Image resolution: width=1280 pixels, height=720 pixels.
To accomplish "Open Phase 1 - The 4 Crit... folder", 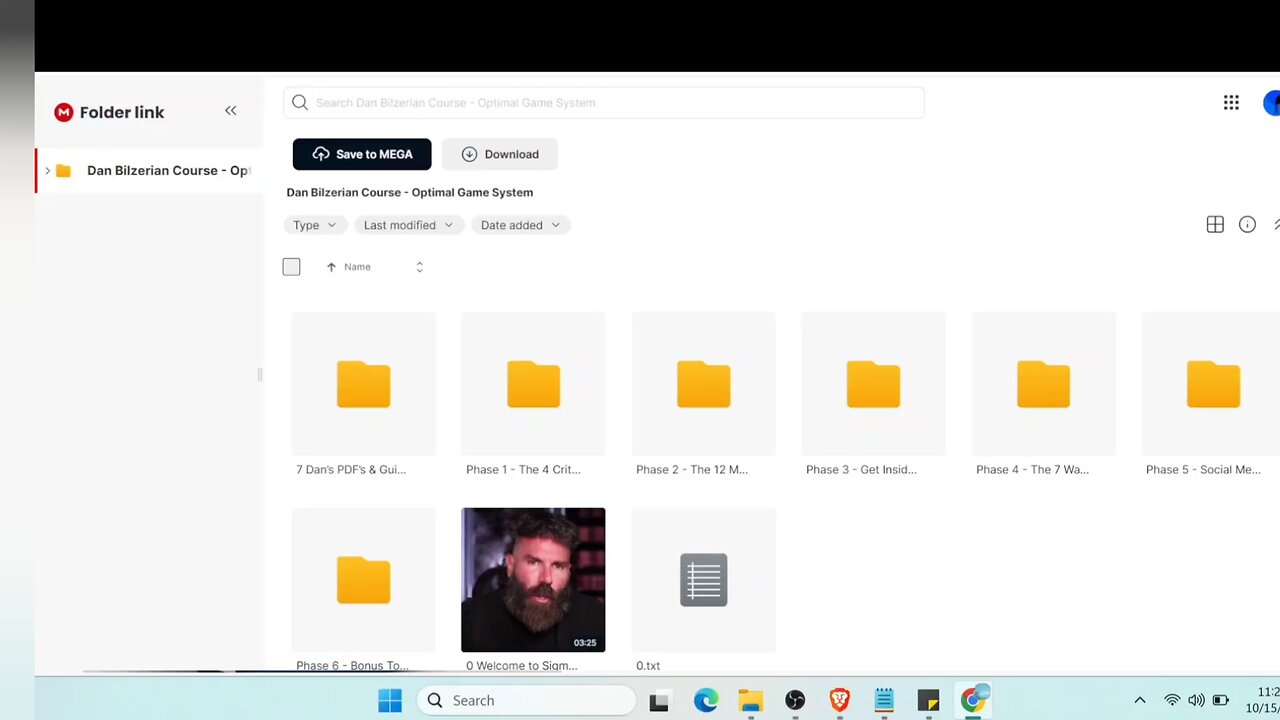I will coord(533,384).
